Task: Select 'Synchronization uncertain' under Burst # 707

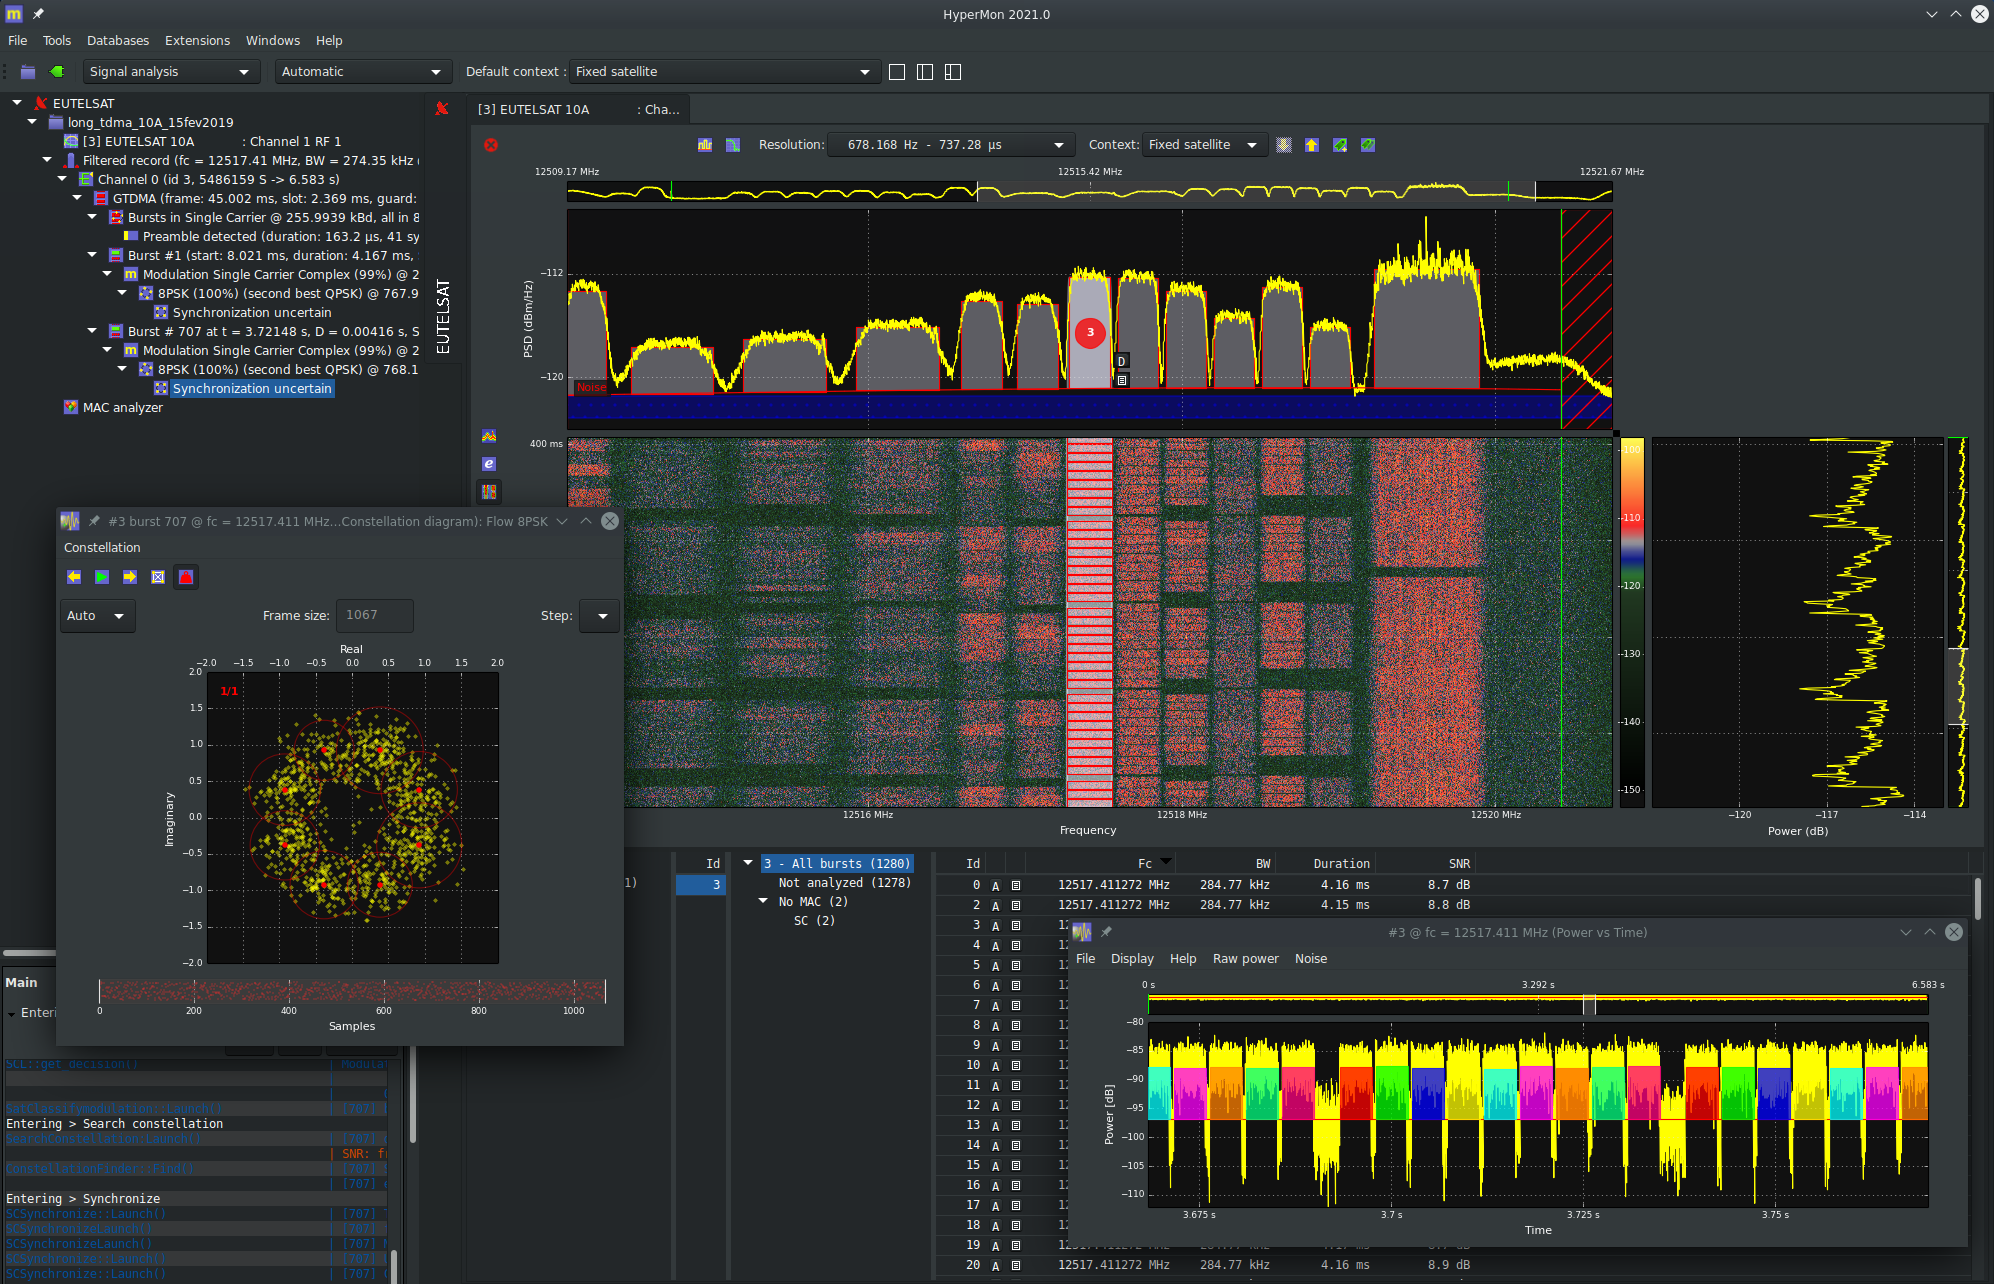Action: [x=252, y=389]
